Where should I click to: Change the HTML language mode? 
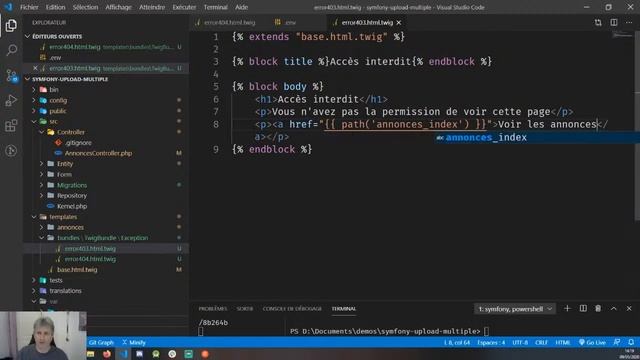[562, 342]
